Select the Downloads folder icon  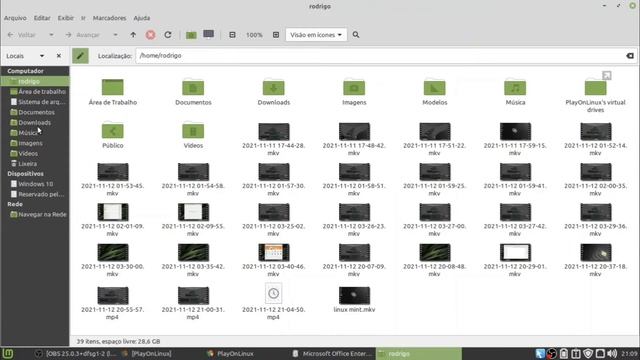click(x=273, y=87)
